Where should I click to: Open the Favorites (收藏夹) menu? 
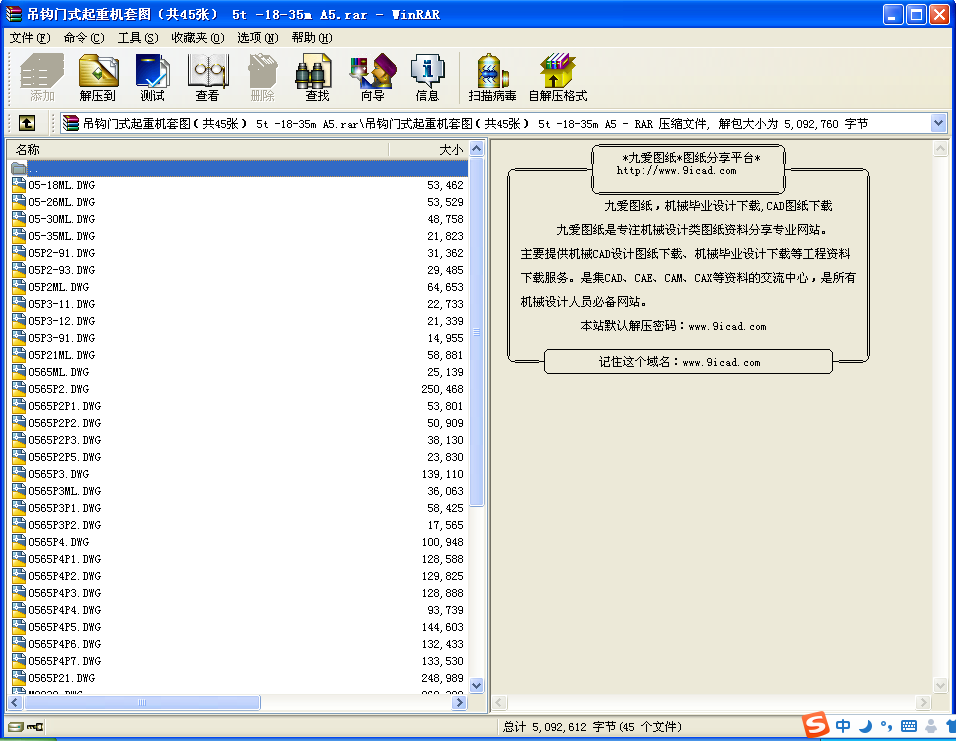pos(197,38)
